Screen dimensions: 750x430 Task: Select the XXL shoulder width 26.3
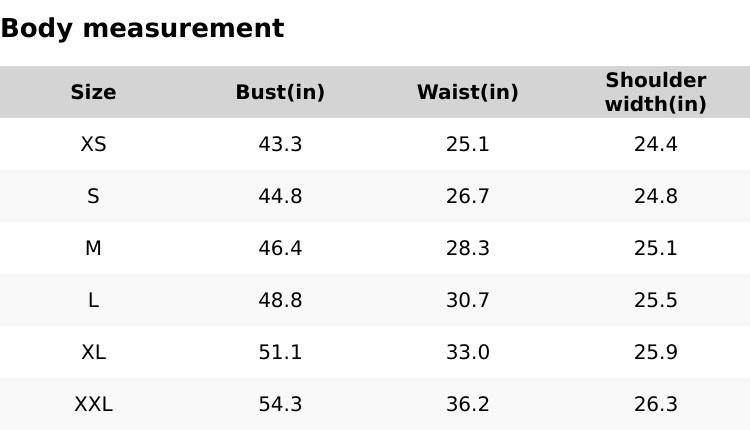655,404
